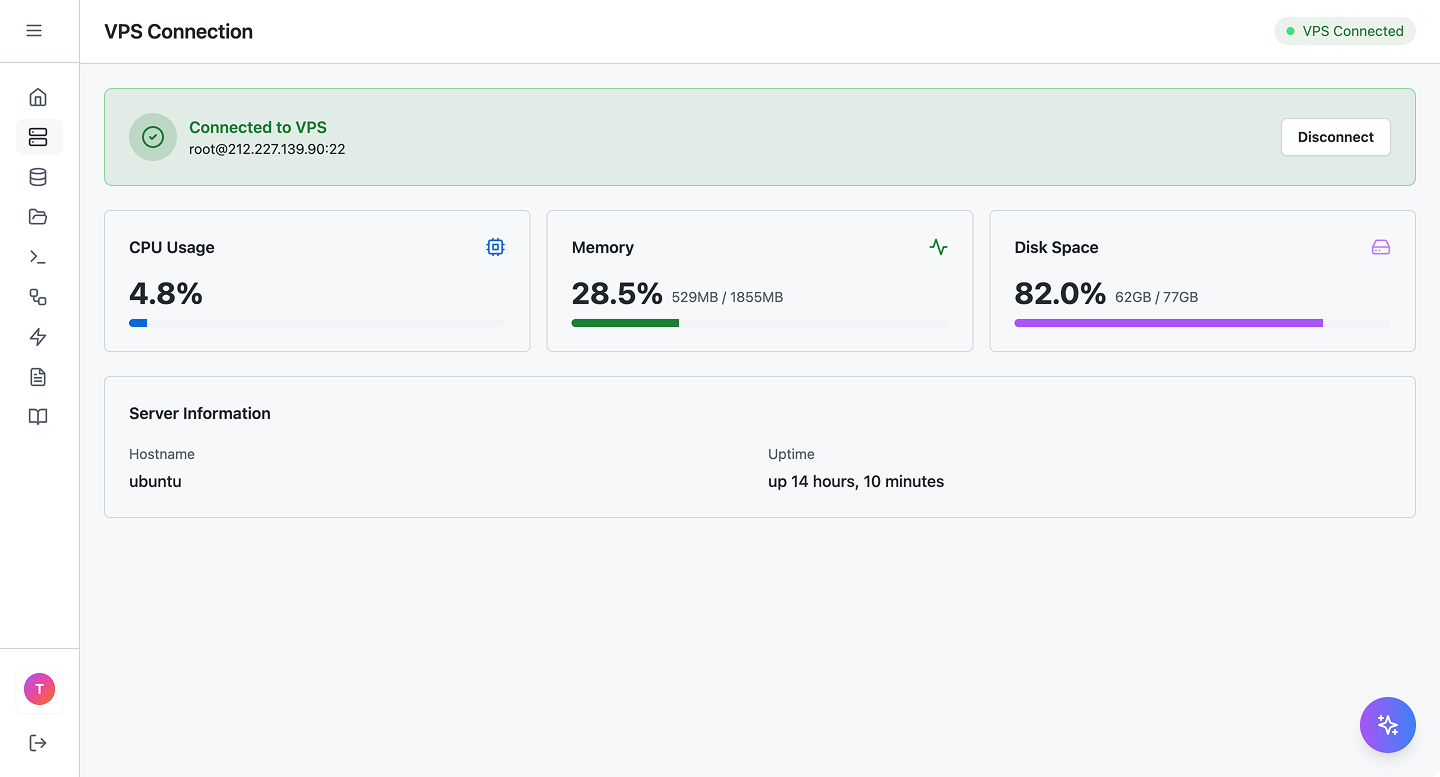Toggle the hamburger menu sidebar
The width and height of the screenshot is (1440, 777).
[34, 31]
